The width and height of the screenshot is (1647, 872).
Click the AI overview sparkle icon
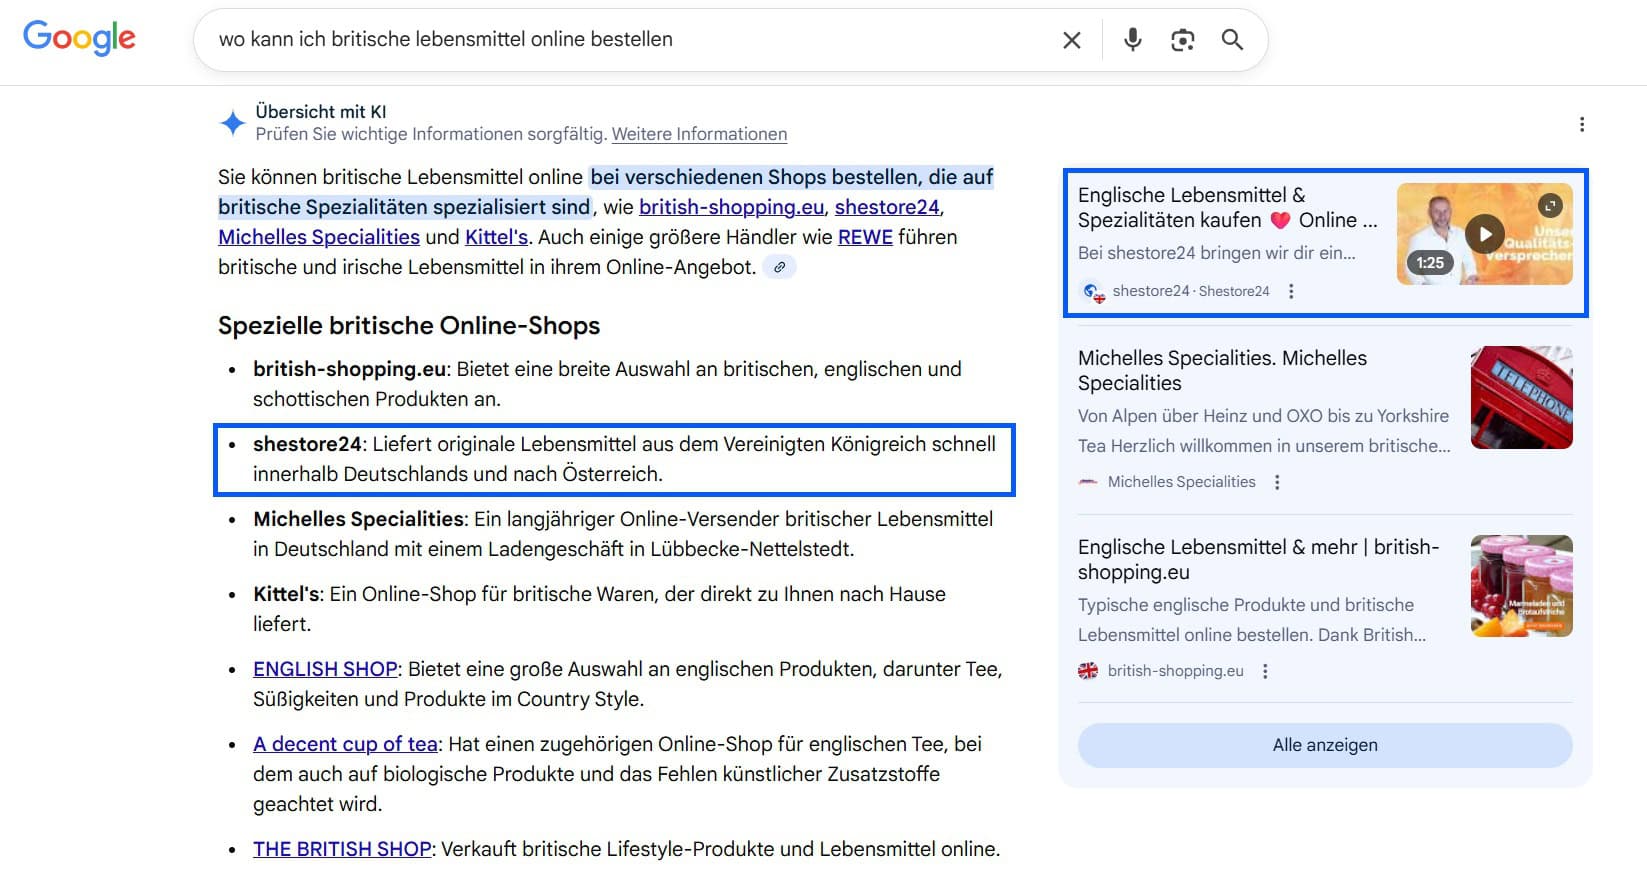232,123
